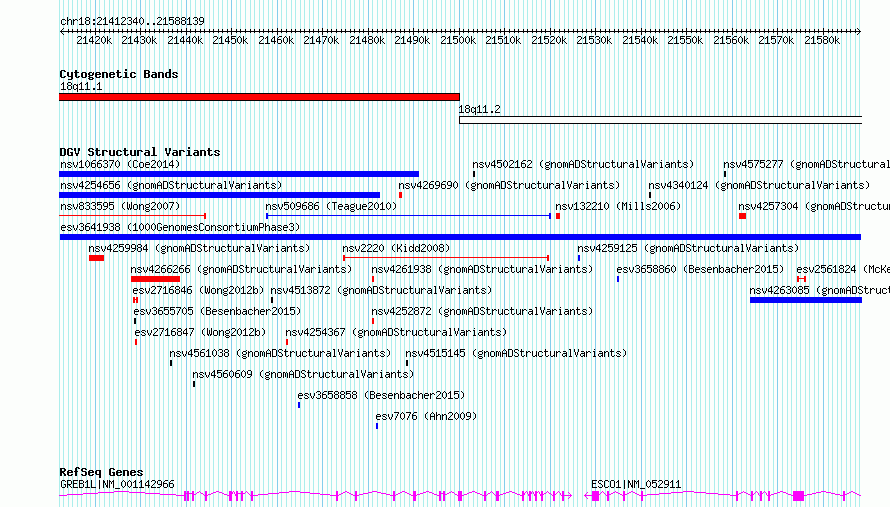This screenshot has width=890, height=507.
Task: Click nsv4561038 variant label
Action: 280,353
